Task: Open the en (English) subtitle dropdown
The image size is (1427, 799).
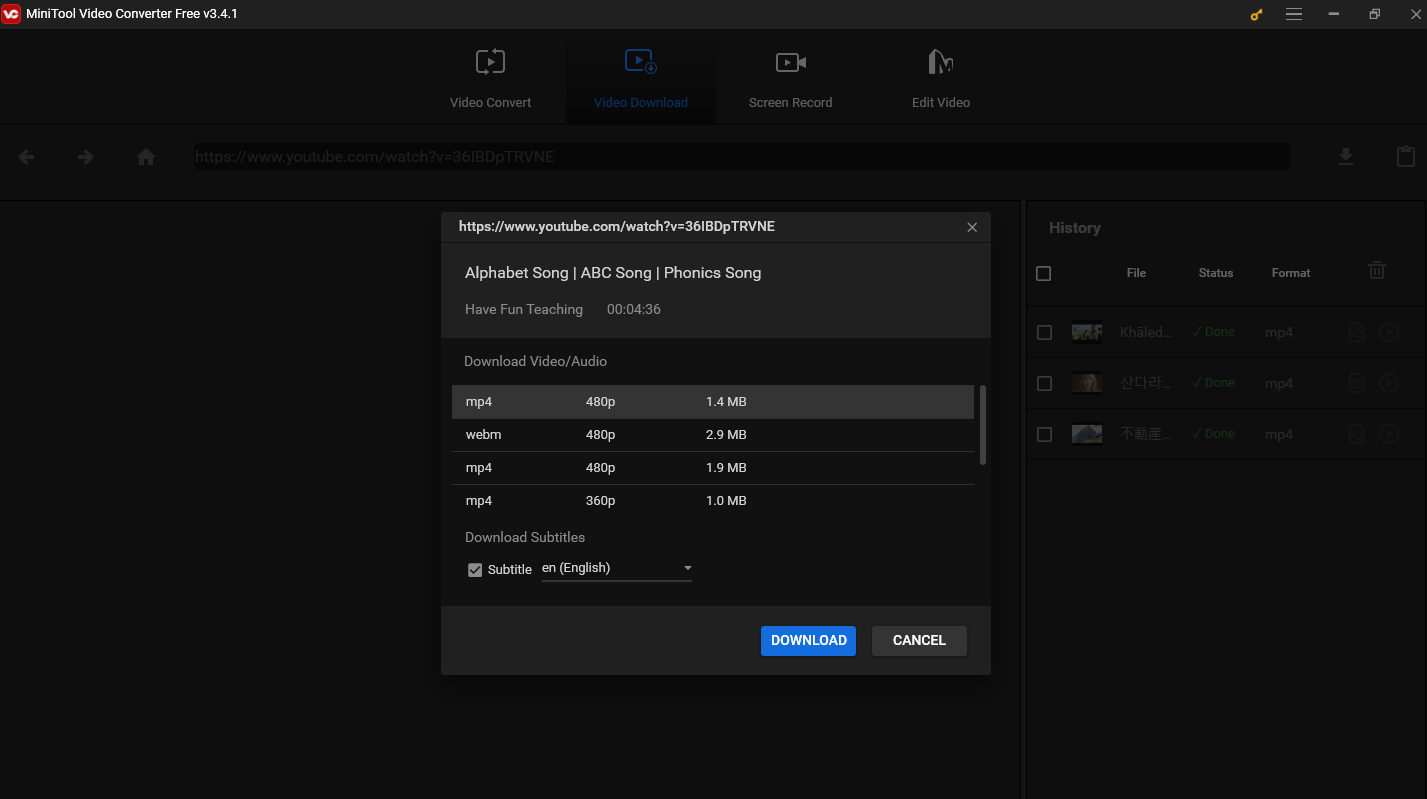Action: pyautogui.click(x=617, y=568)
